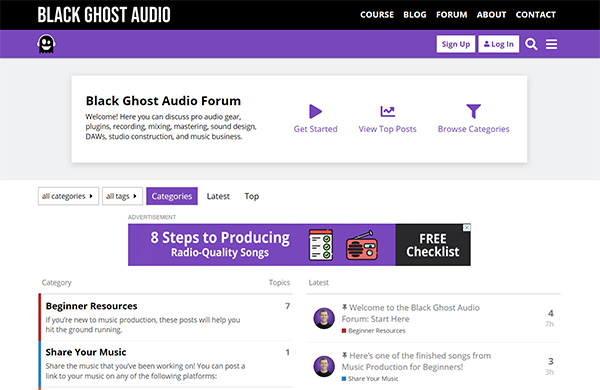Open the CONTACT nav item

coord(535,15)
